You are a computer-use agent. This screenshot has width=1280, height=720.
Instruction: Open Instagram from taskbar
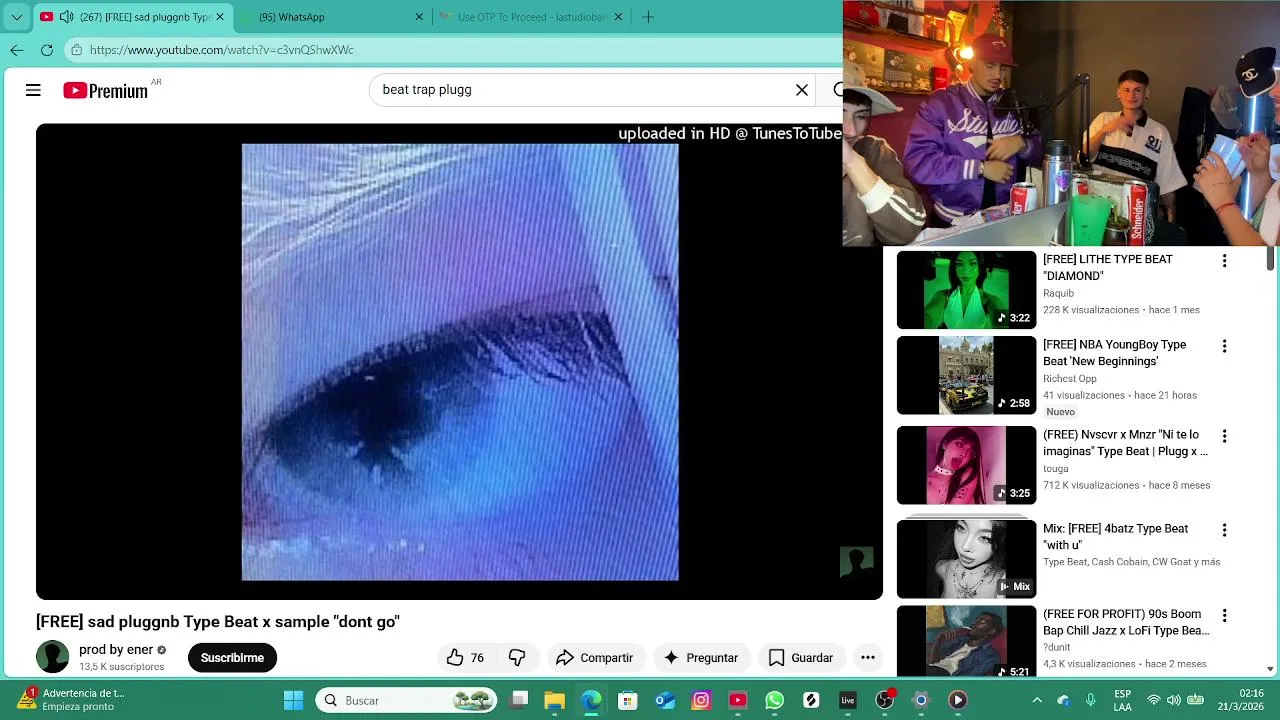(x=701, y=700)
